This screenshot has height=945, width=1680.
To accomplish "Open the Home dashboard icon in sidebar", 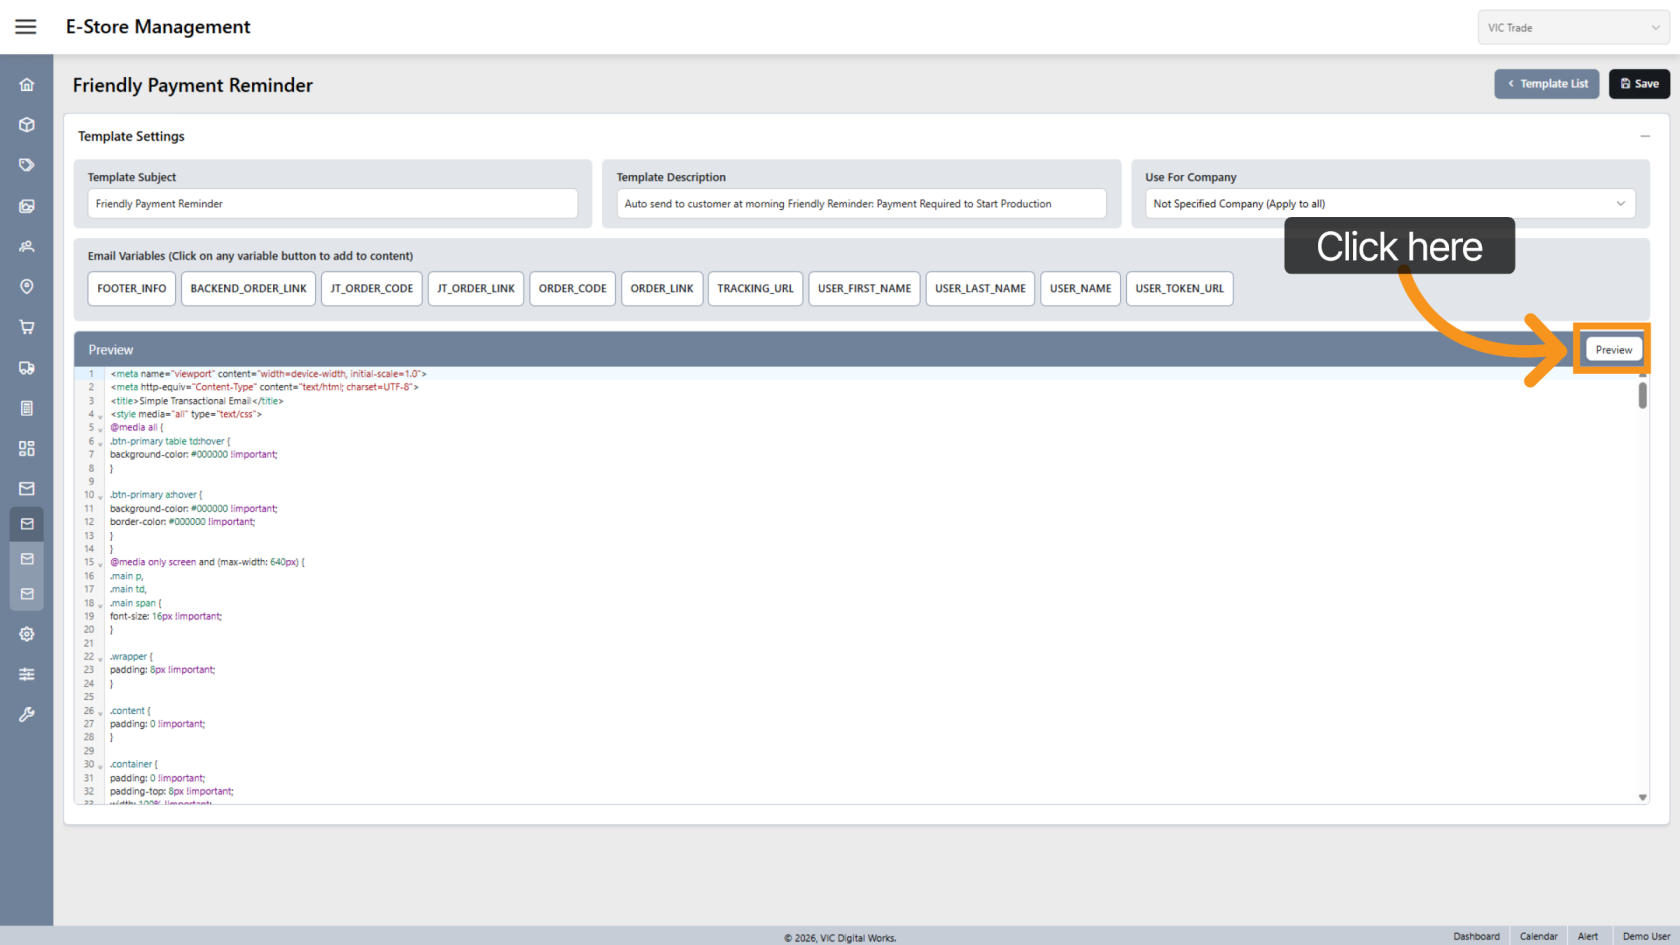I will click(26, 84).
